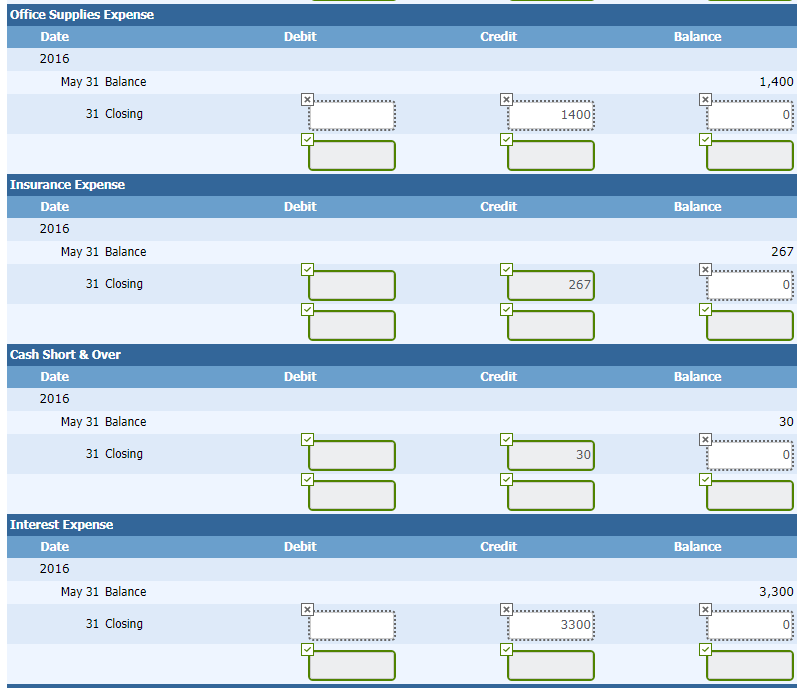
Task: Select blank debit field below Office Supplies Closing row
Action: click(x=352, y=155)
